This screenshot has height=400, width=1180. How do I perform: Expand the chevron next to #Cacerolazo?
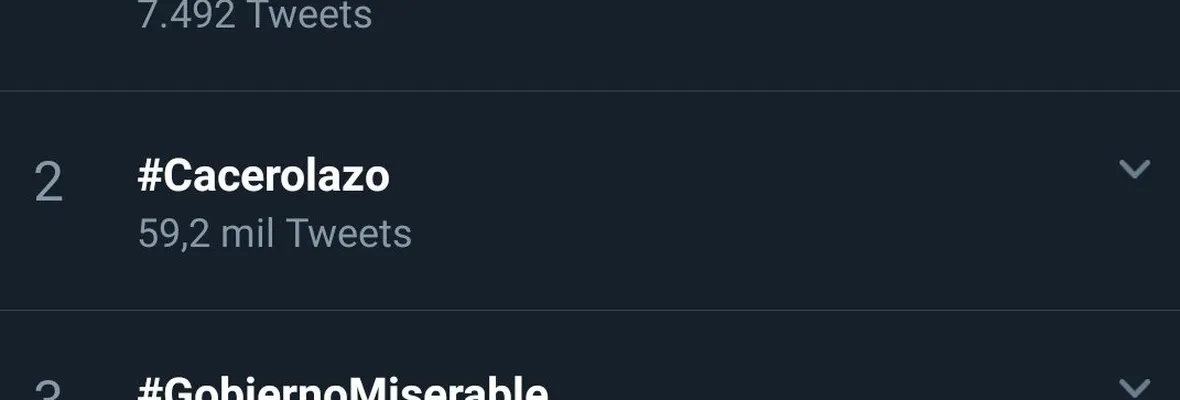click(1134, 170)
